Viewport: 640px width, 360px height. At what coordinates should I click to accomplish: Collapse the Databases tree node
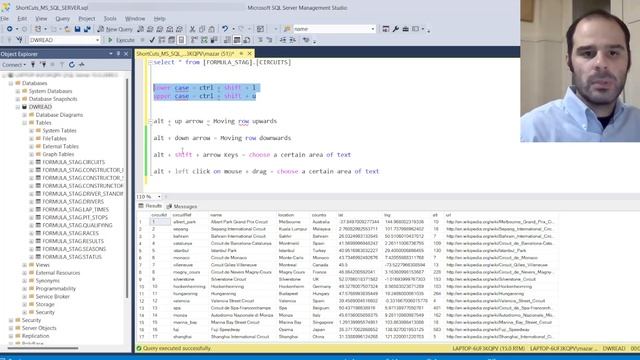coord(11,83)
